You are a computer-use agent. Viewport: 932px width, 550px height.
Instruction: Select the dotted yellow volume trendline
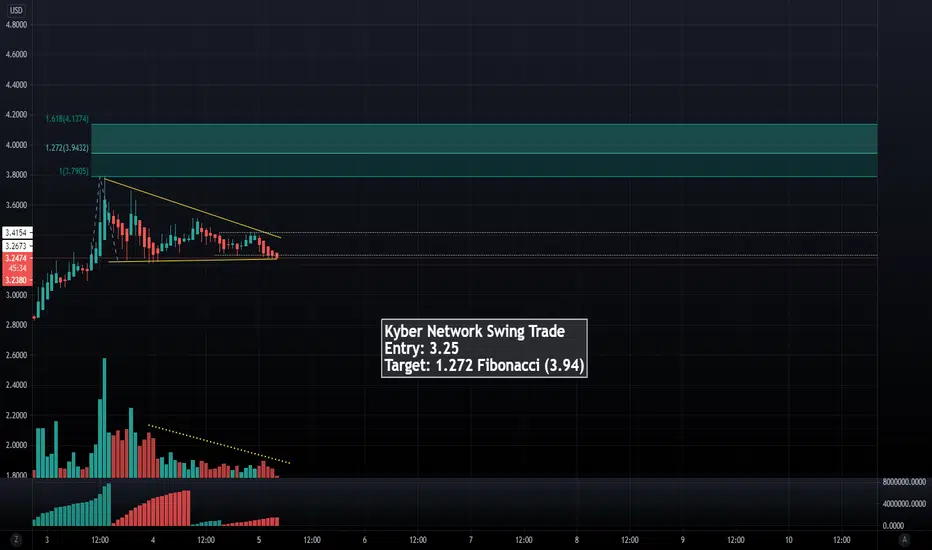pos(219,444)
